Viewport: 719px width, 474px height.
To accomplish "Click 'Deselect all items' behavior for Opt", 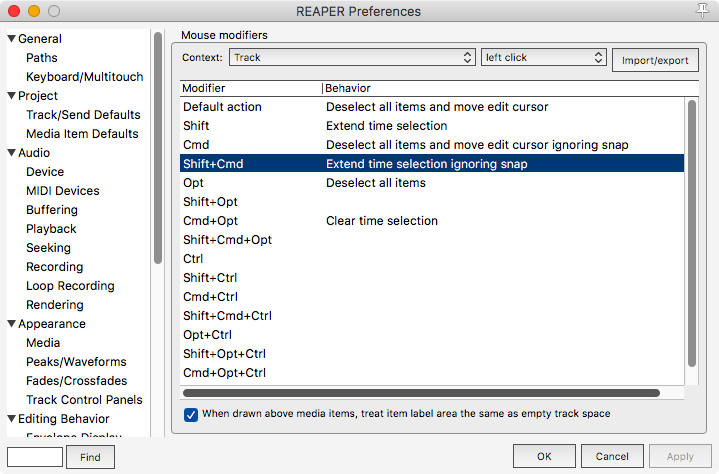I will tap(376, 183).
